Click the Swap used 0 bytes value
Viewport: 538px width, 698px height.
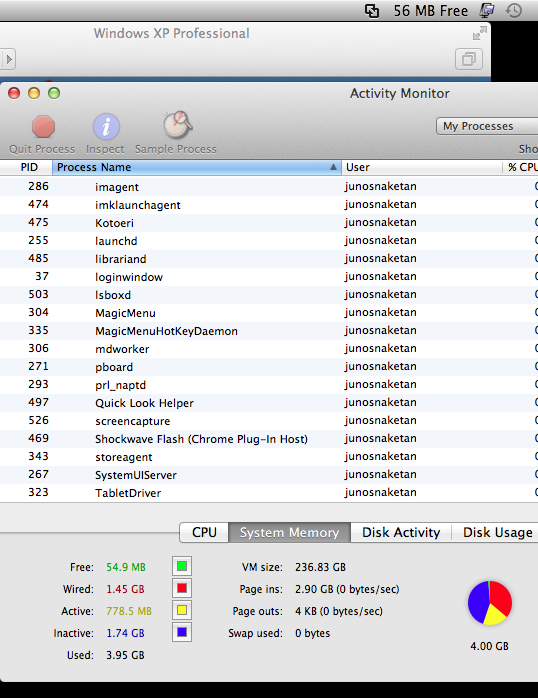click(x=312, y=633)
